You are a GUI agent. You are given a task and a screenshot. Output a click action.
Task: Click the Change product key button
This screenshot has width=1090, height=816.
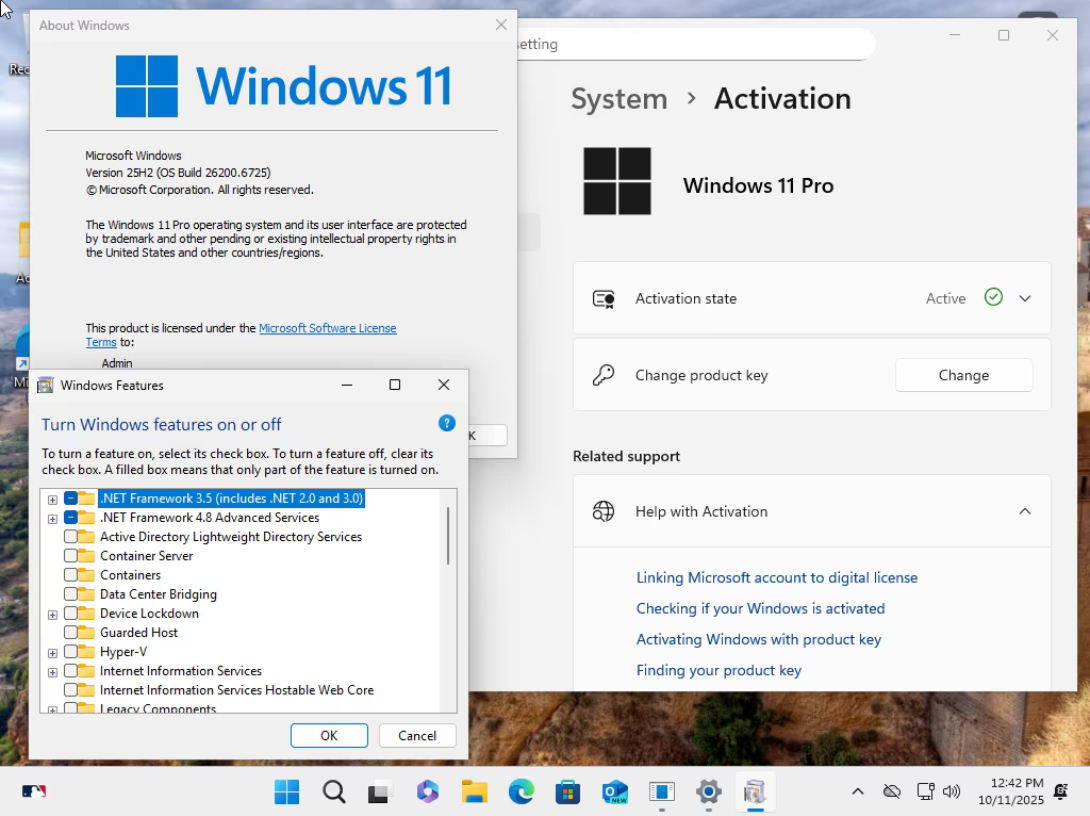[963, 375]
